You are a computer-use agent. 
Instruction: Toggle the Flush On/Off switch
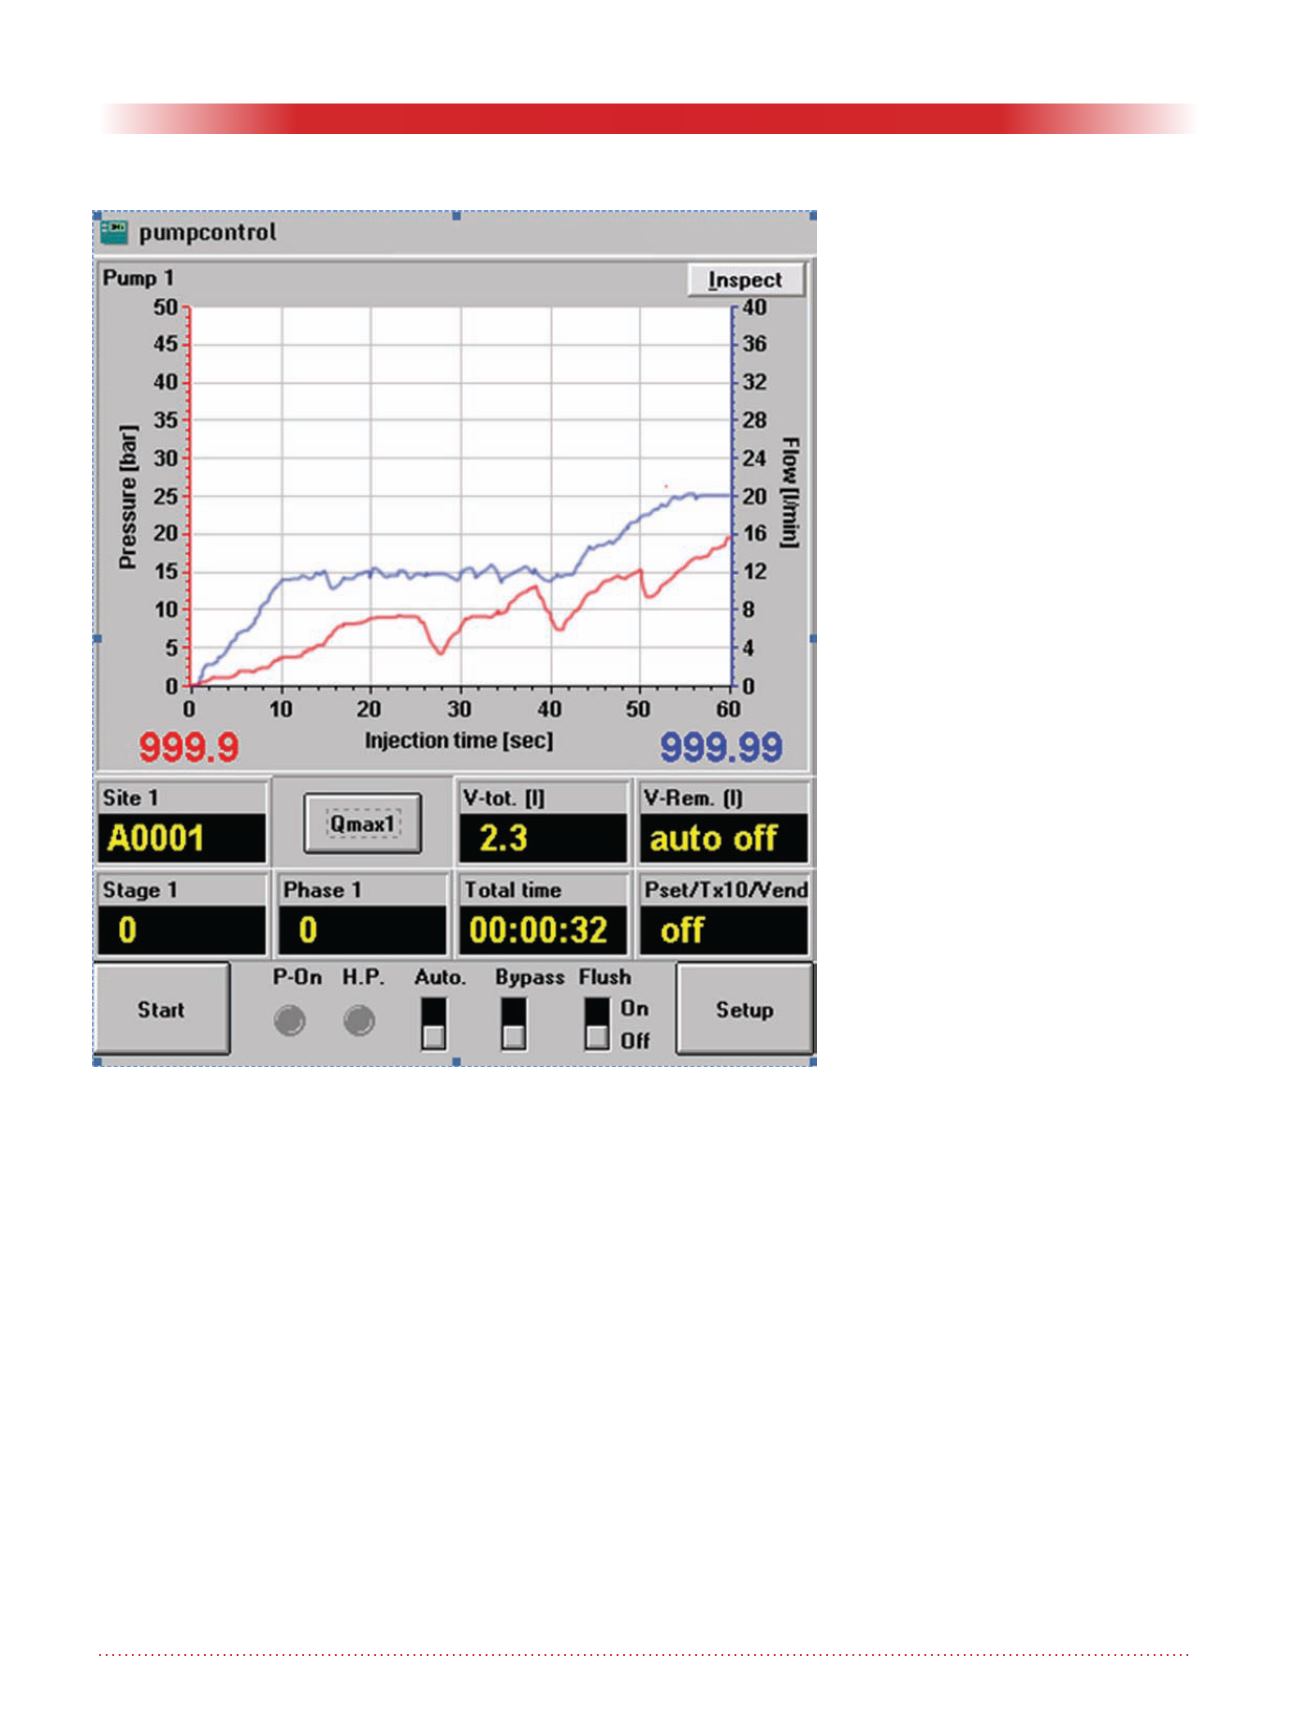coord(597,1023)
